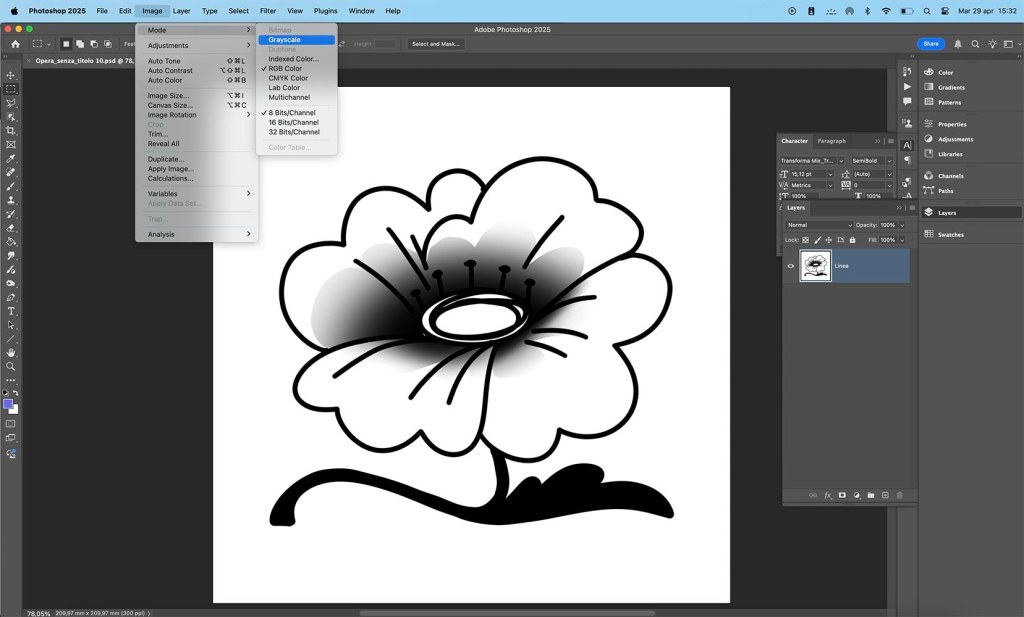
Task: Click the foreground color swatch
Action: click(x=8, y=404)
